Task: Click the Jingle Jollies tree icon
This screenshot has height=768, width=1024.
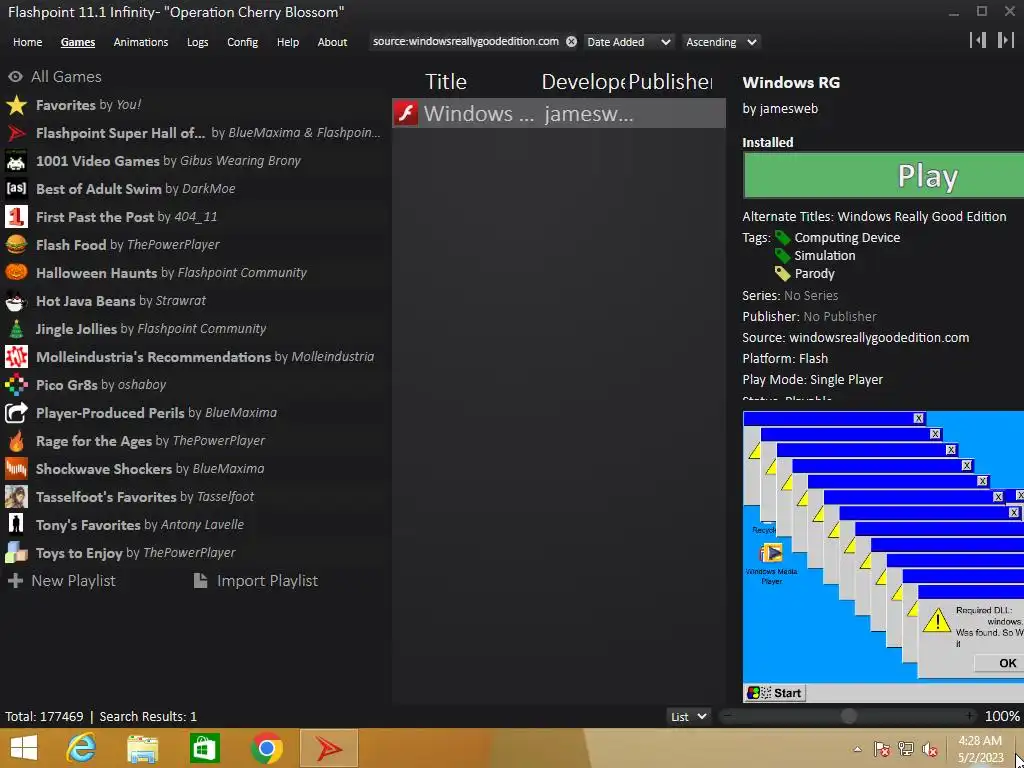Action: (x=16, y=329)
